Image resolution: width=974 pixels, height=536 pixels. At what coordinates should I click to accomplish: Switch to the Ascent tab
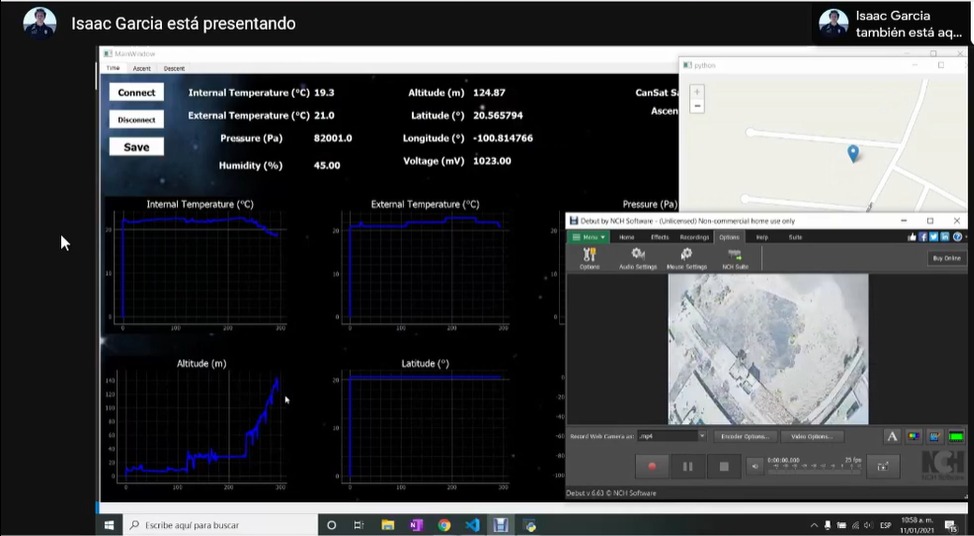pyautogui.click(x=142, y=68)
